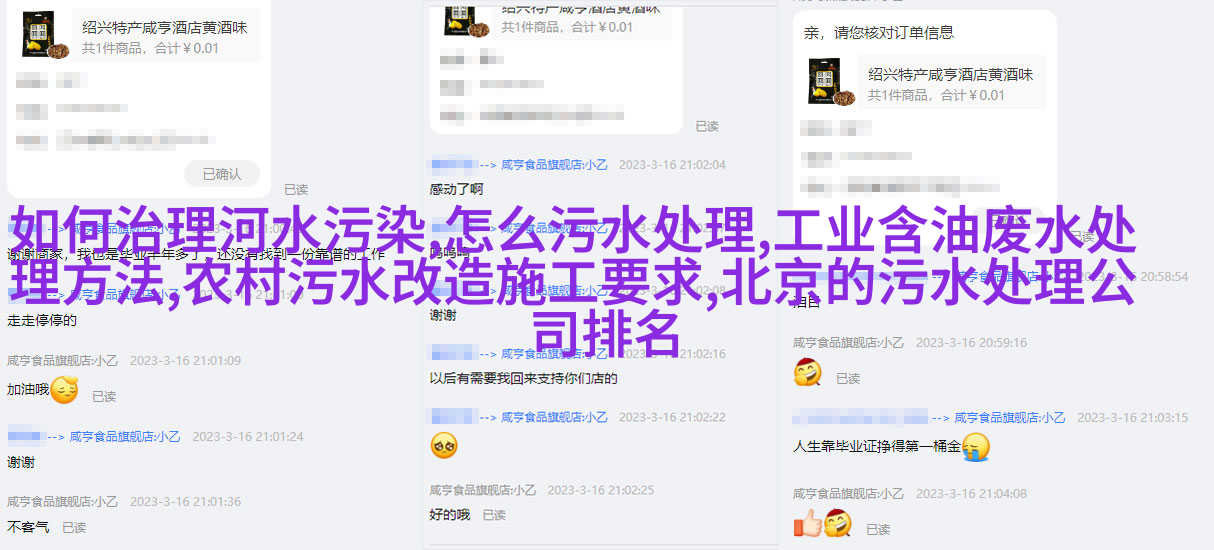Click the smiling emoji beside the thumbs-up
The height and width of the screenshot is (550, 1214).
(x=838, y=523)
